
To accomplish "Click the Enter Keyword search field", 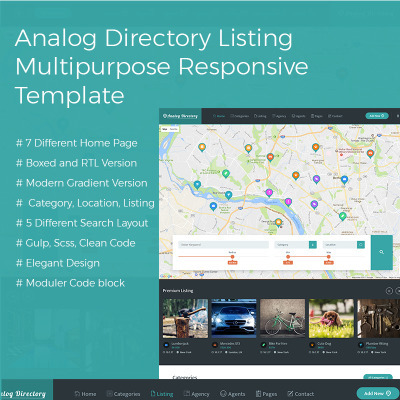I will click(x=223, y=245).
